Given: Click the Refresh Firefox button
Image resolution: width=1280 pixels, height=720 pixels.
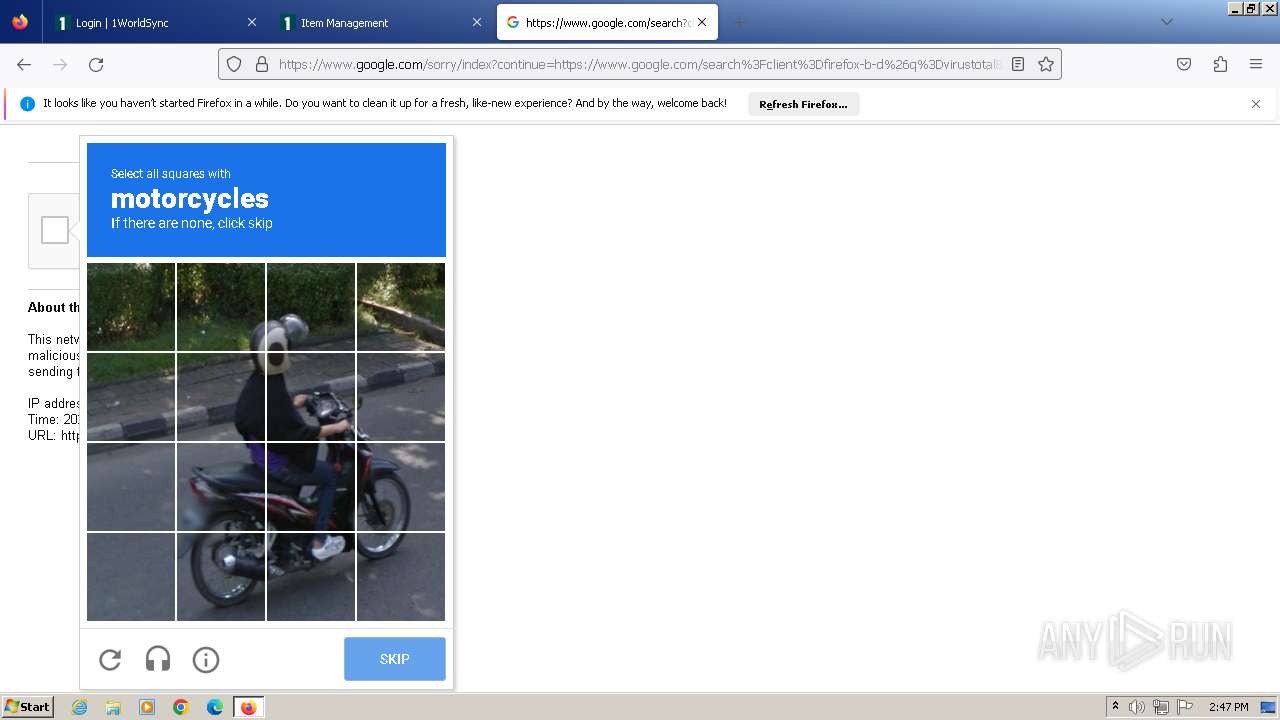Looking at the screenshot, I should click(x=803, y=104).
